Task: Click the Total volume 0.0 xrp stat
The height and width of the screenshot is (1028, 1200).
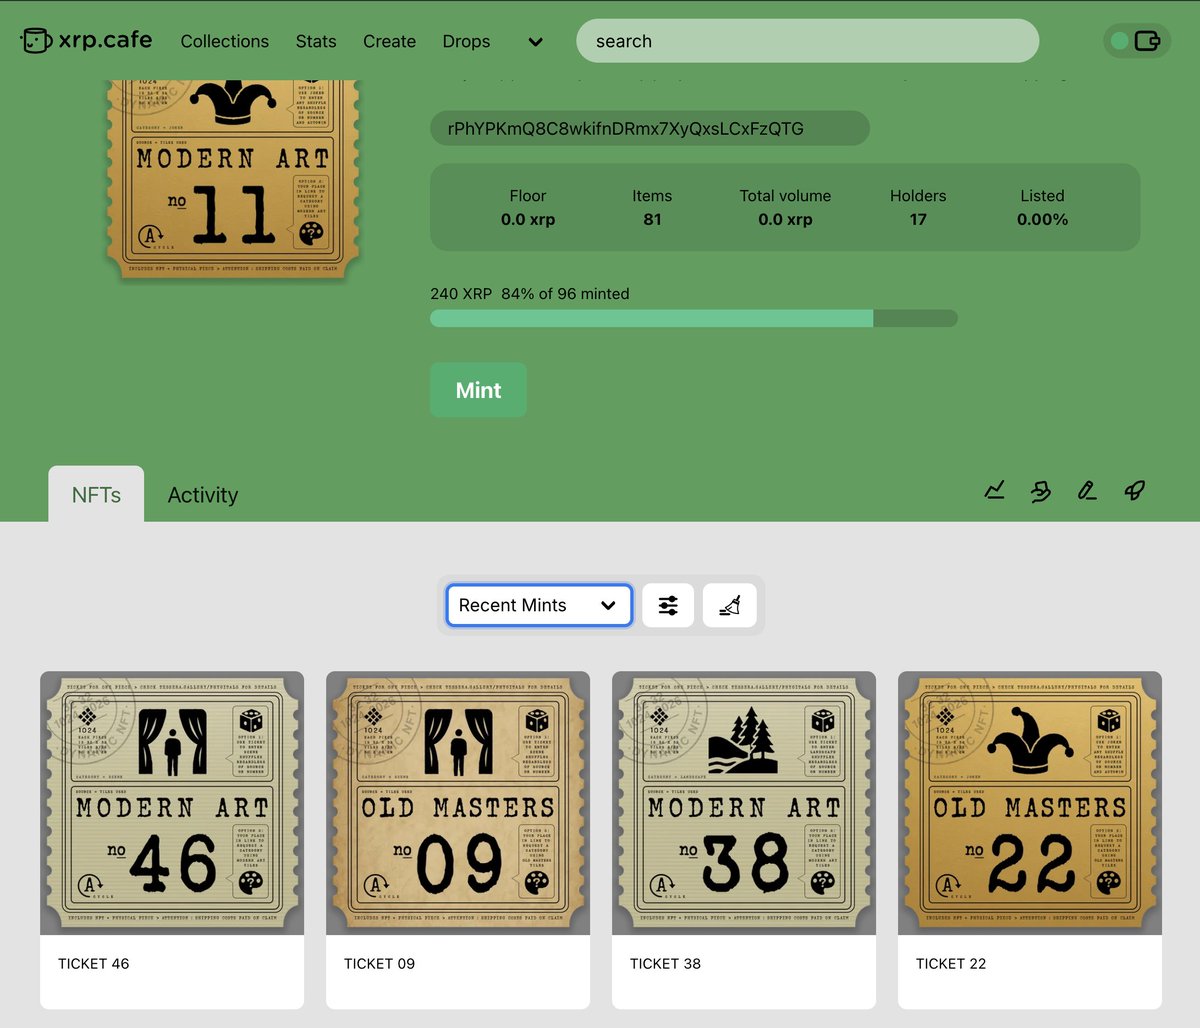Action: 785,207
